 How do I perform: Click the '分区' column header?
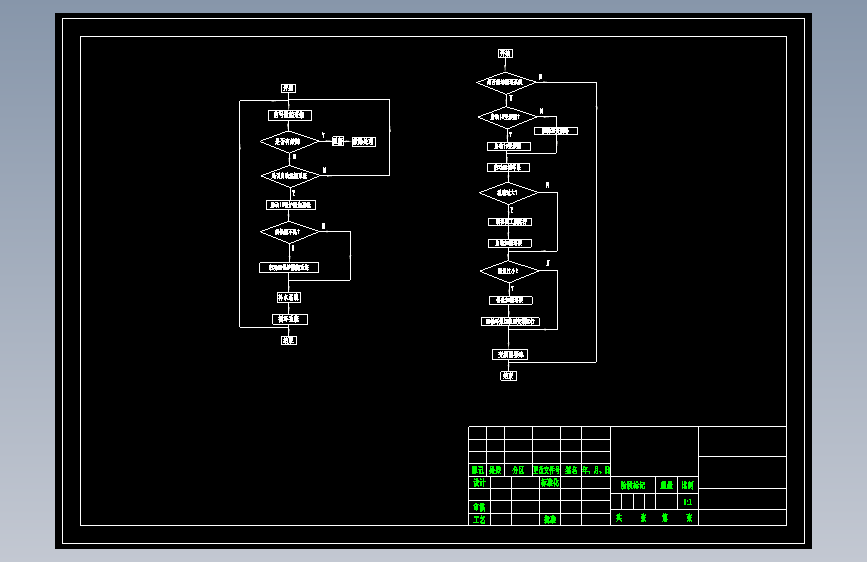click(x=518, y=470)
